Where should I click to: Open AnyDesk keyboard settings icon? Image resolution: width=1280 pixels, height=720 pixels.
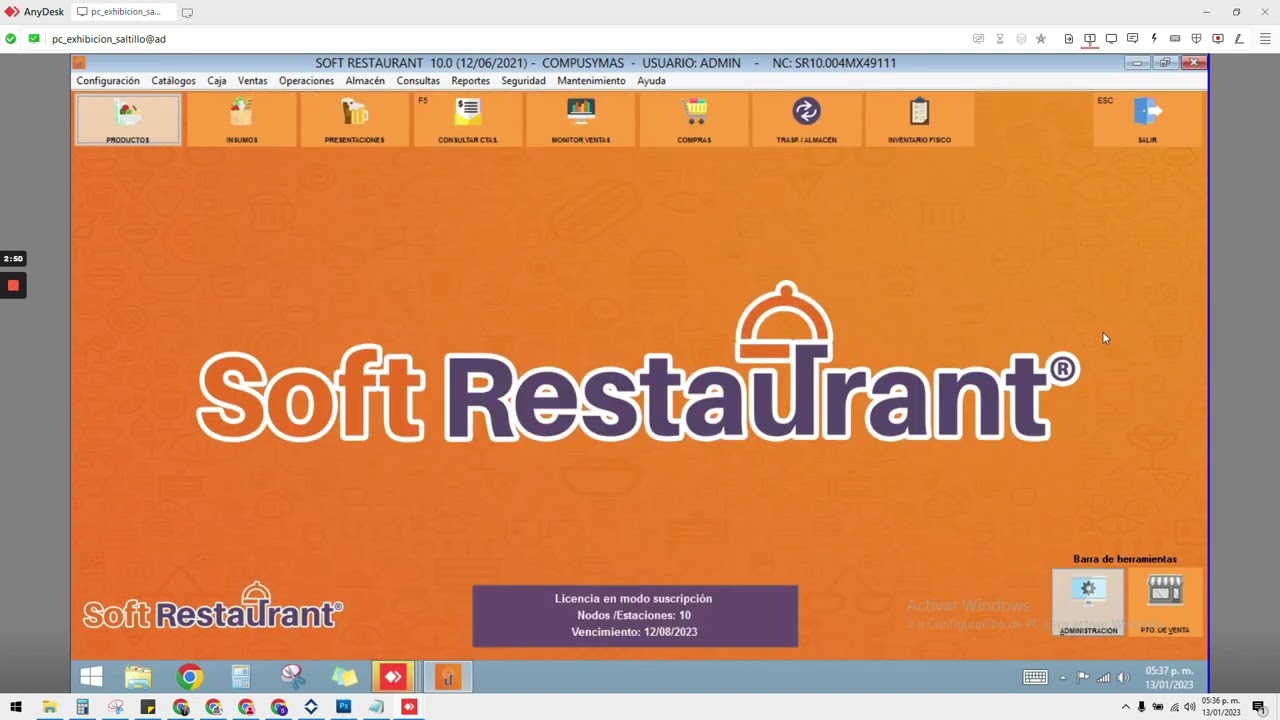click(x=1175, y=39)
